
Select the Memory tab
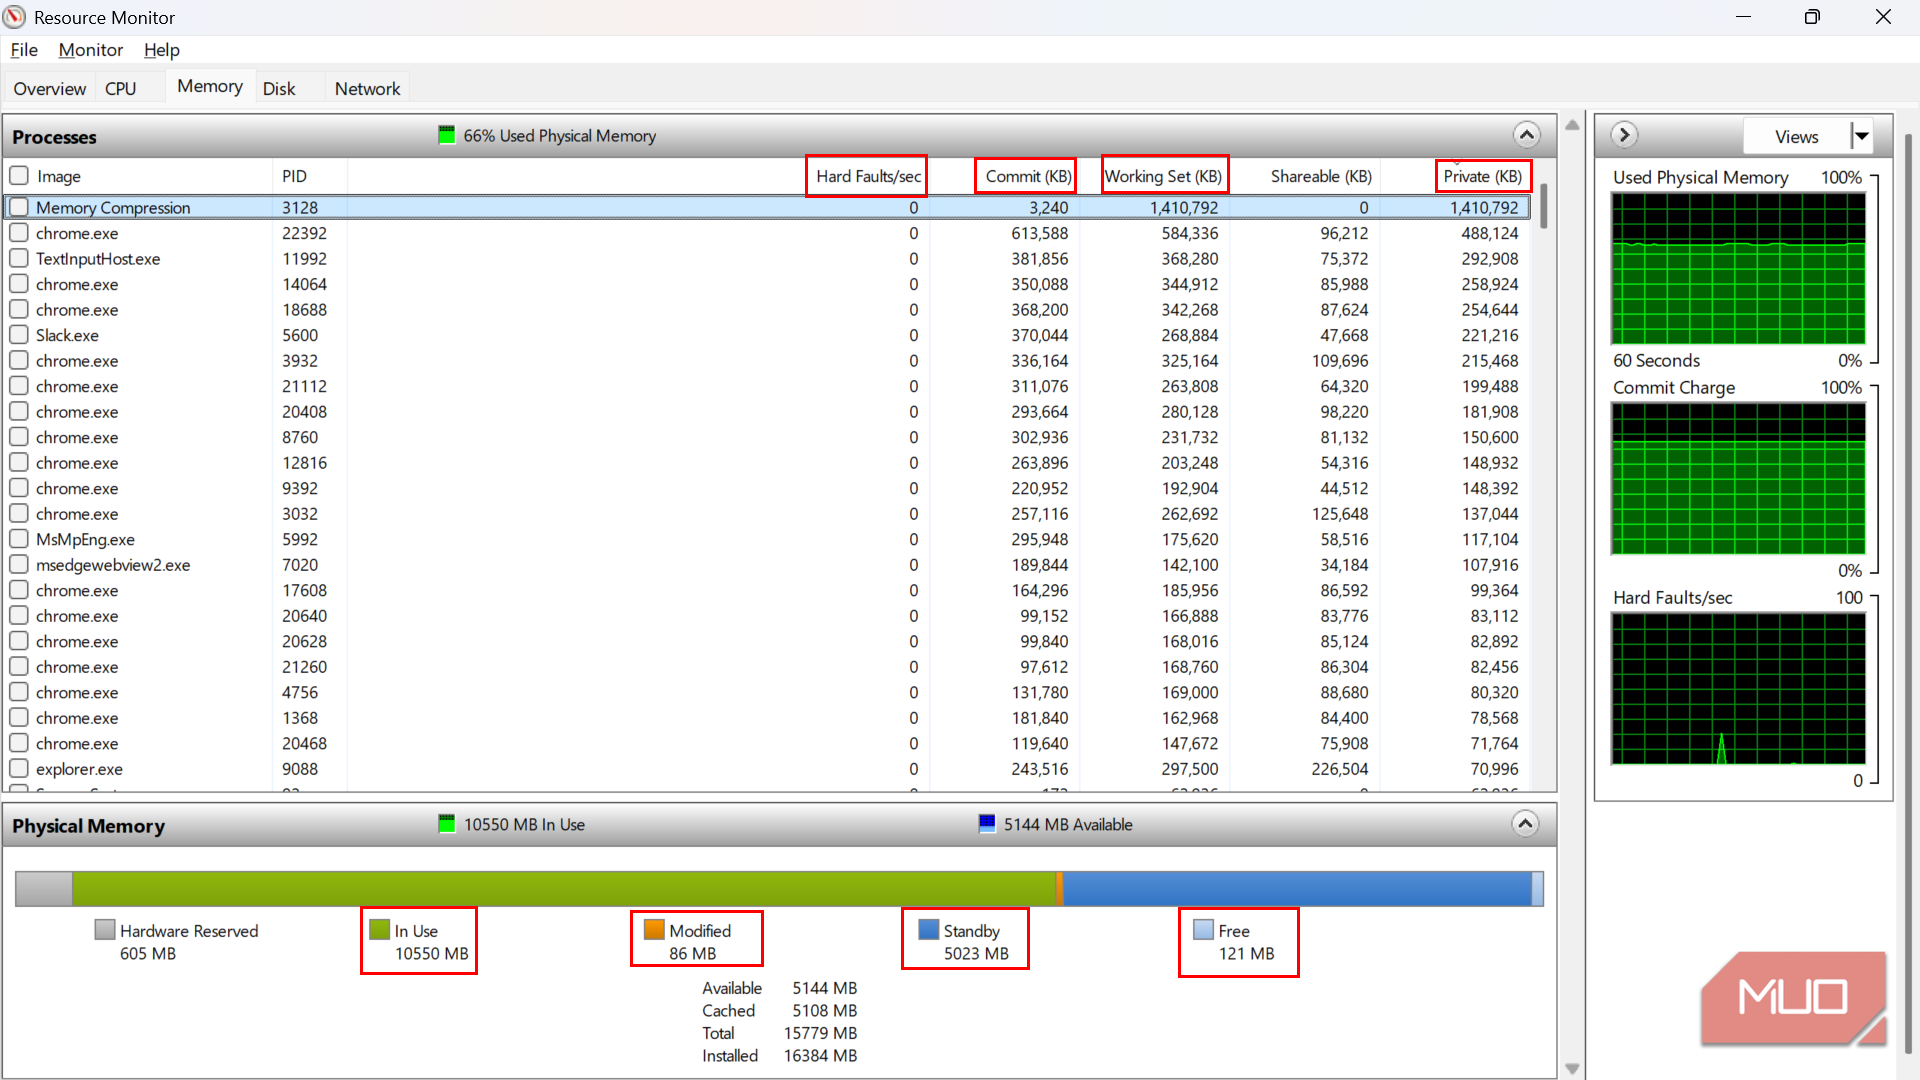tap(210, 86)
